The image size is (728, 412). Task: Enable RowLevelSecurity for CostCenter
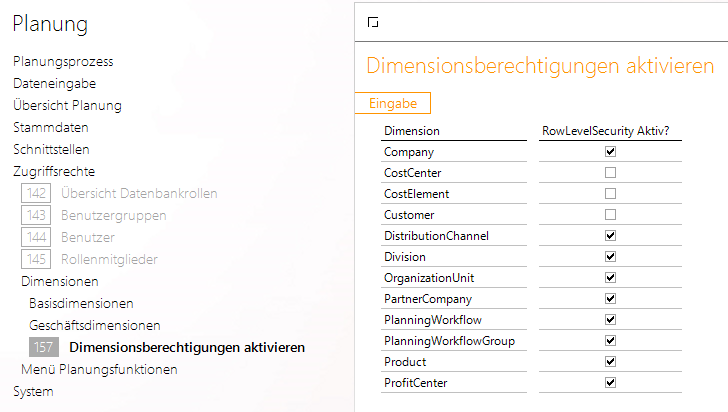610,173
